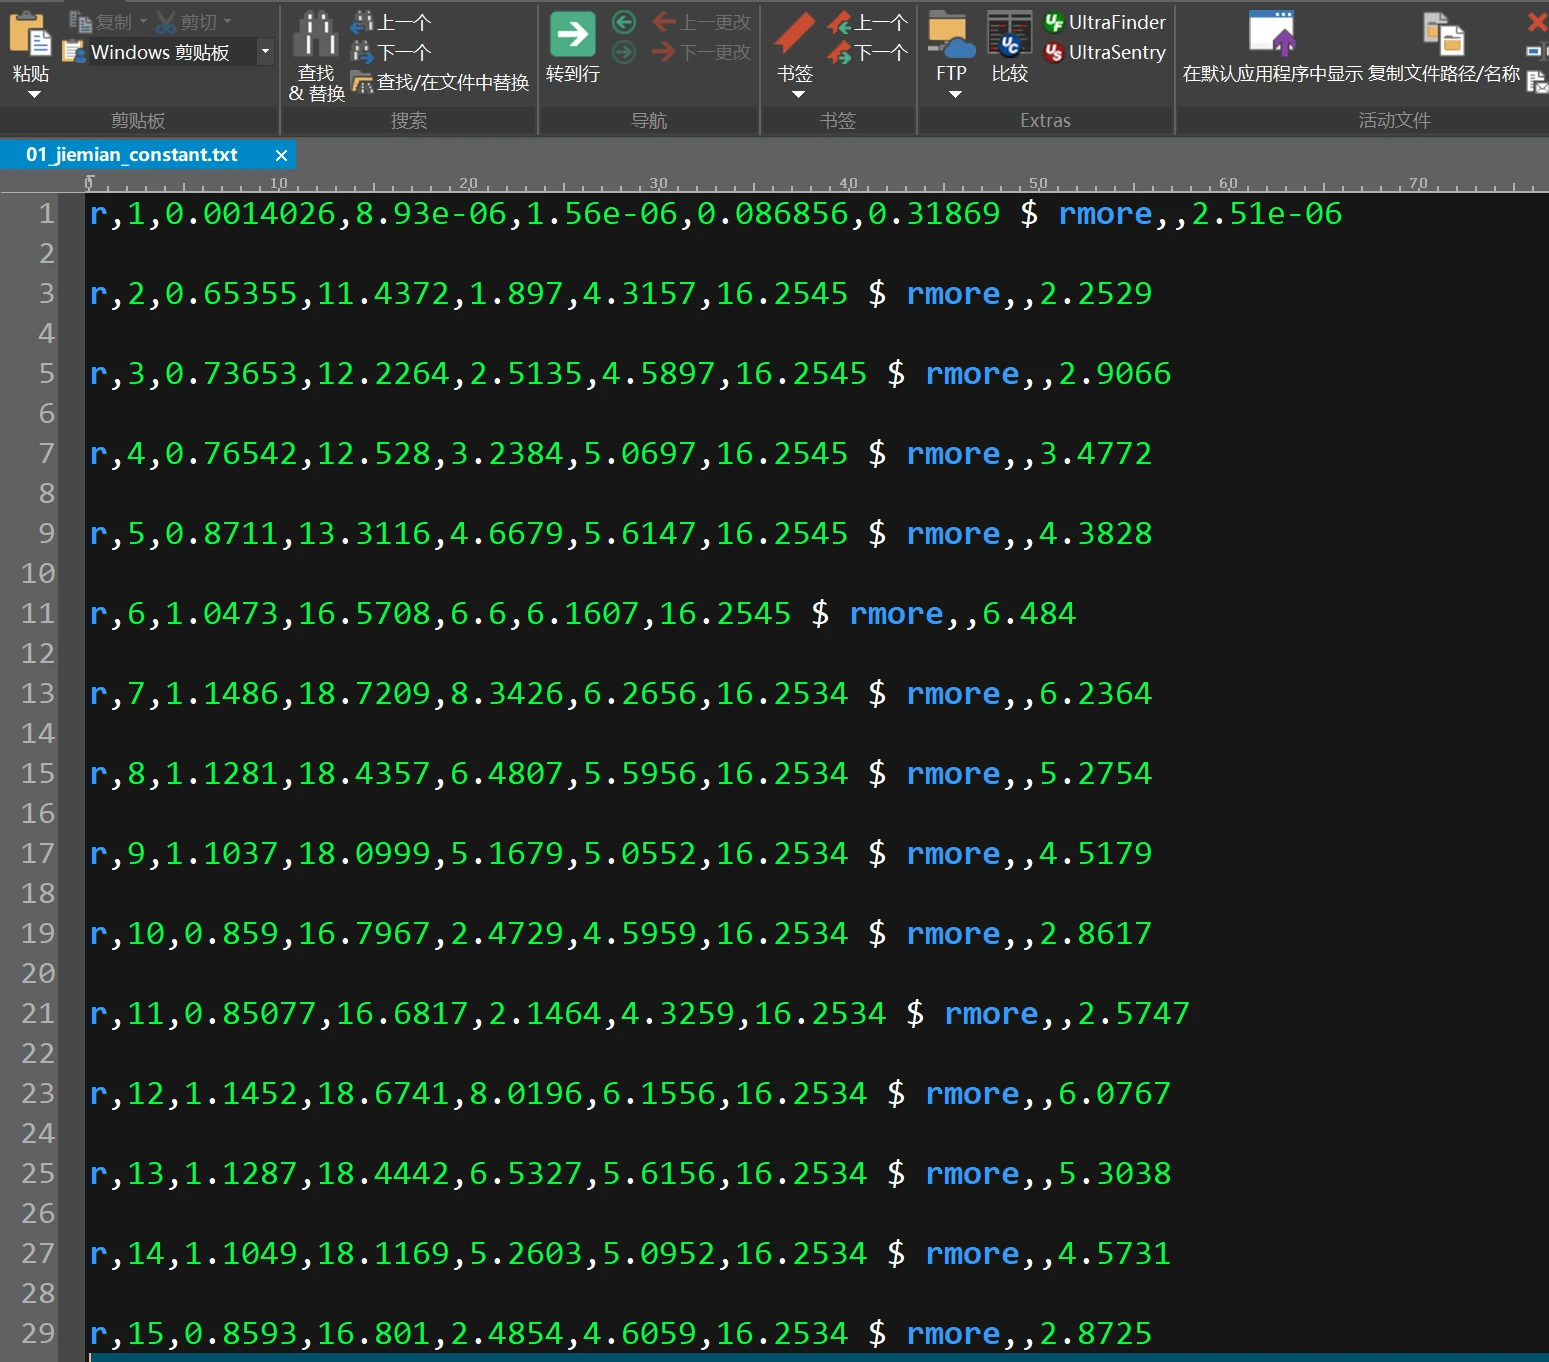1549x1362 pixels.
Task: Click line number 1 in the gutter
Action: tap(46, 213)
